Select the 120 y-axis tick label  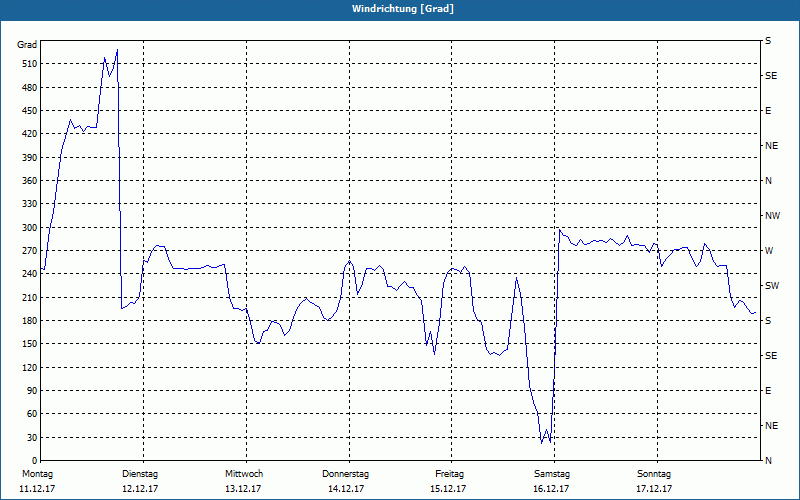(x=29, y=367)
